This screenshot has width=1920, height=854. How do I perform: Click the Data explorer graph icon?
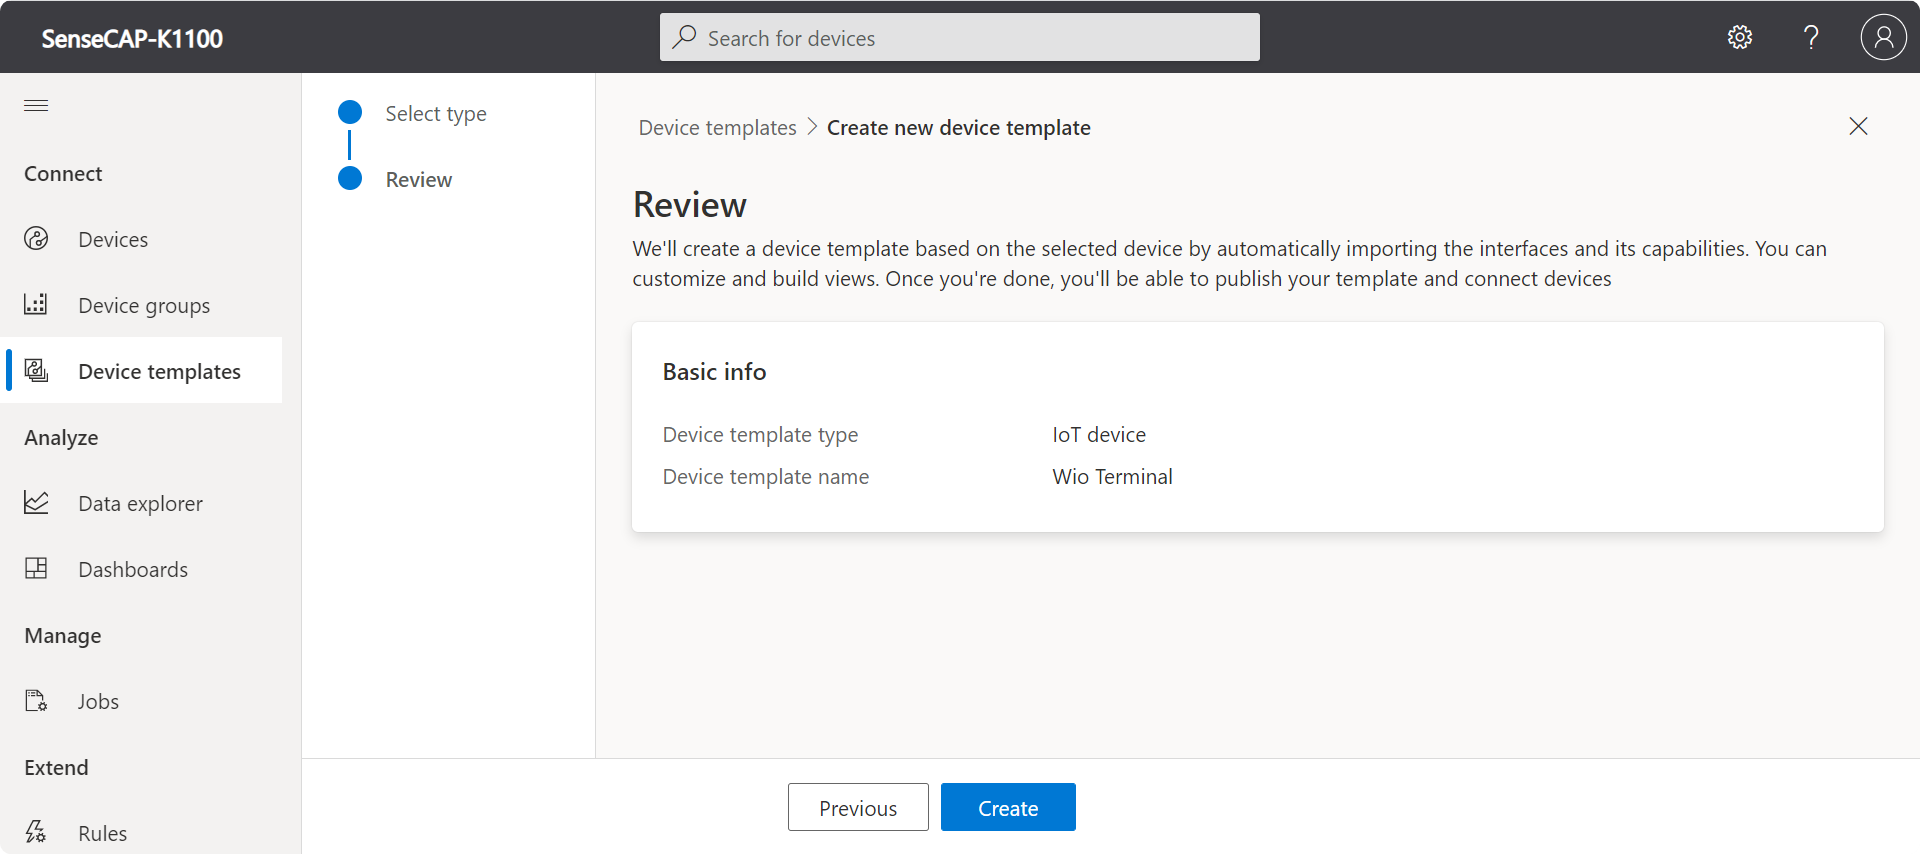pos(36,502)
